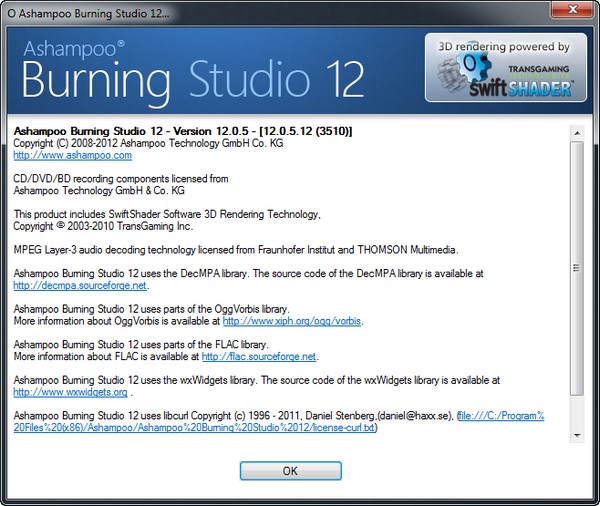Click the scrollbar up arrow
The width and height of the screenshot is (600, 506).
[x=577, y=133]
